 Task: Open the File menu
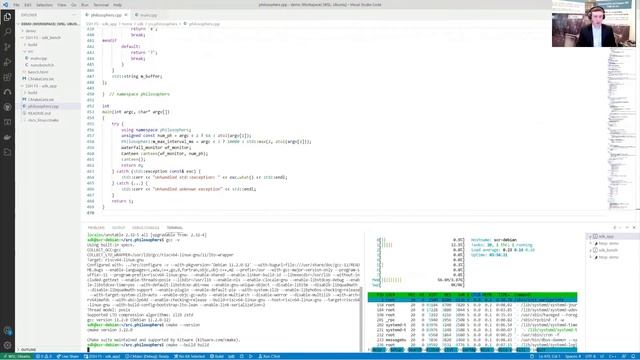click(16, 5)
